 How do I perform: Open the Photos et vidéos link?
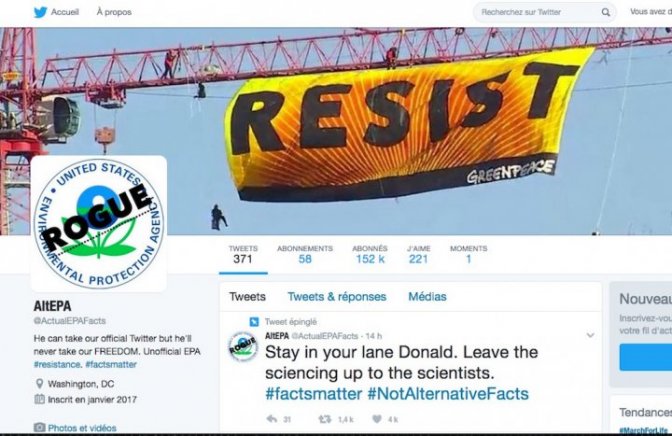coord(82,428)
